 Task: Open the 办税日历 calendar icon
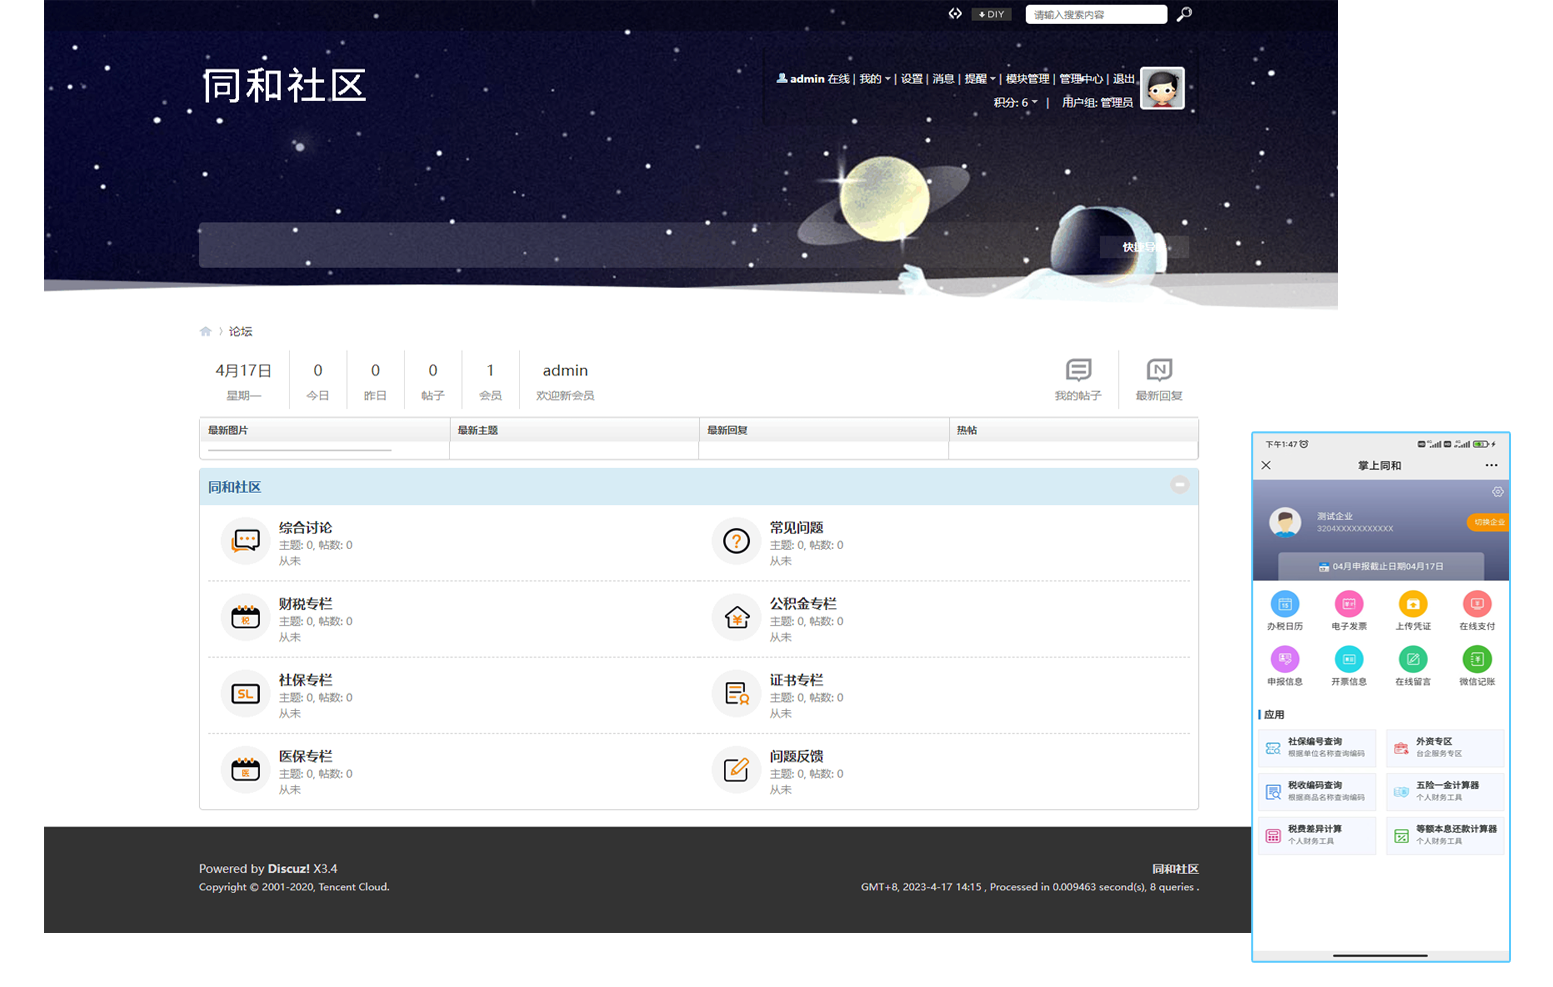(x=1285, y=604)
